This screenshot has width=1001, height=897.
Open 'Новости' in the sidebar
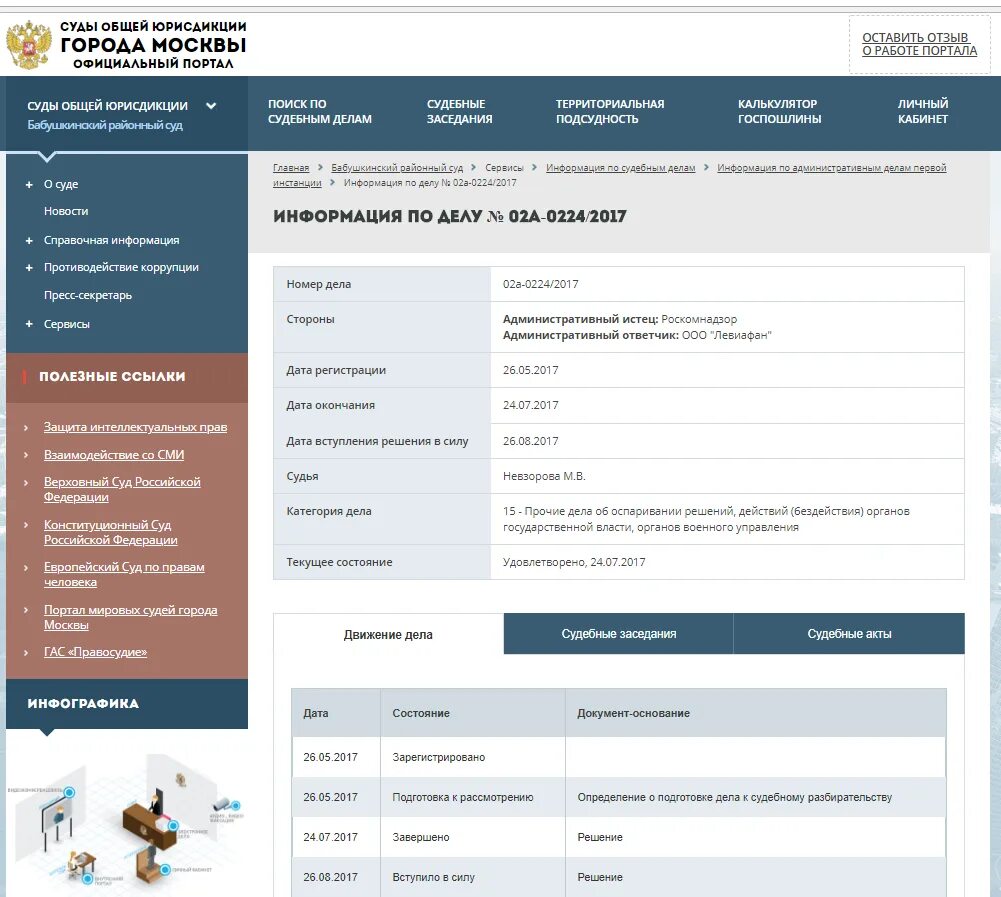(x=66, y=211)
